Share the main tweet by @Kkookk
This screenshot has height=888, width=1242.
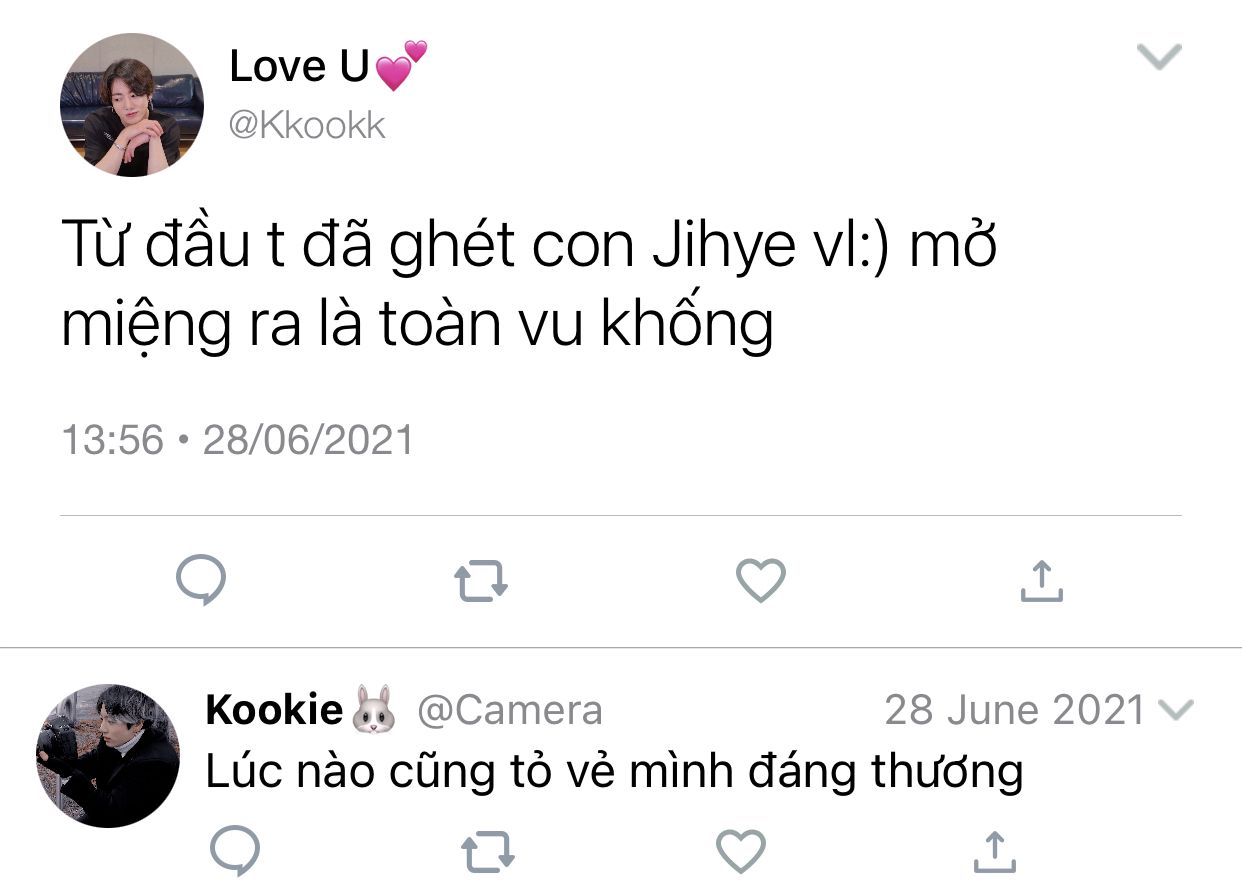pos(1041,581)
